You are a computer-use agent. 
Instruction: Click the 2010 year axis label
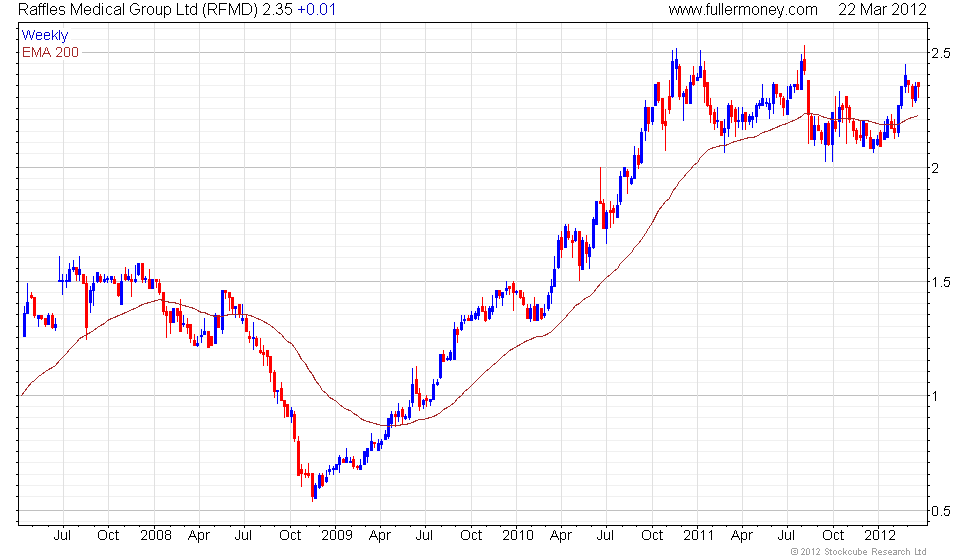coord(518,535)
